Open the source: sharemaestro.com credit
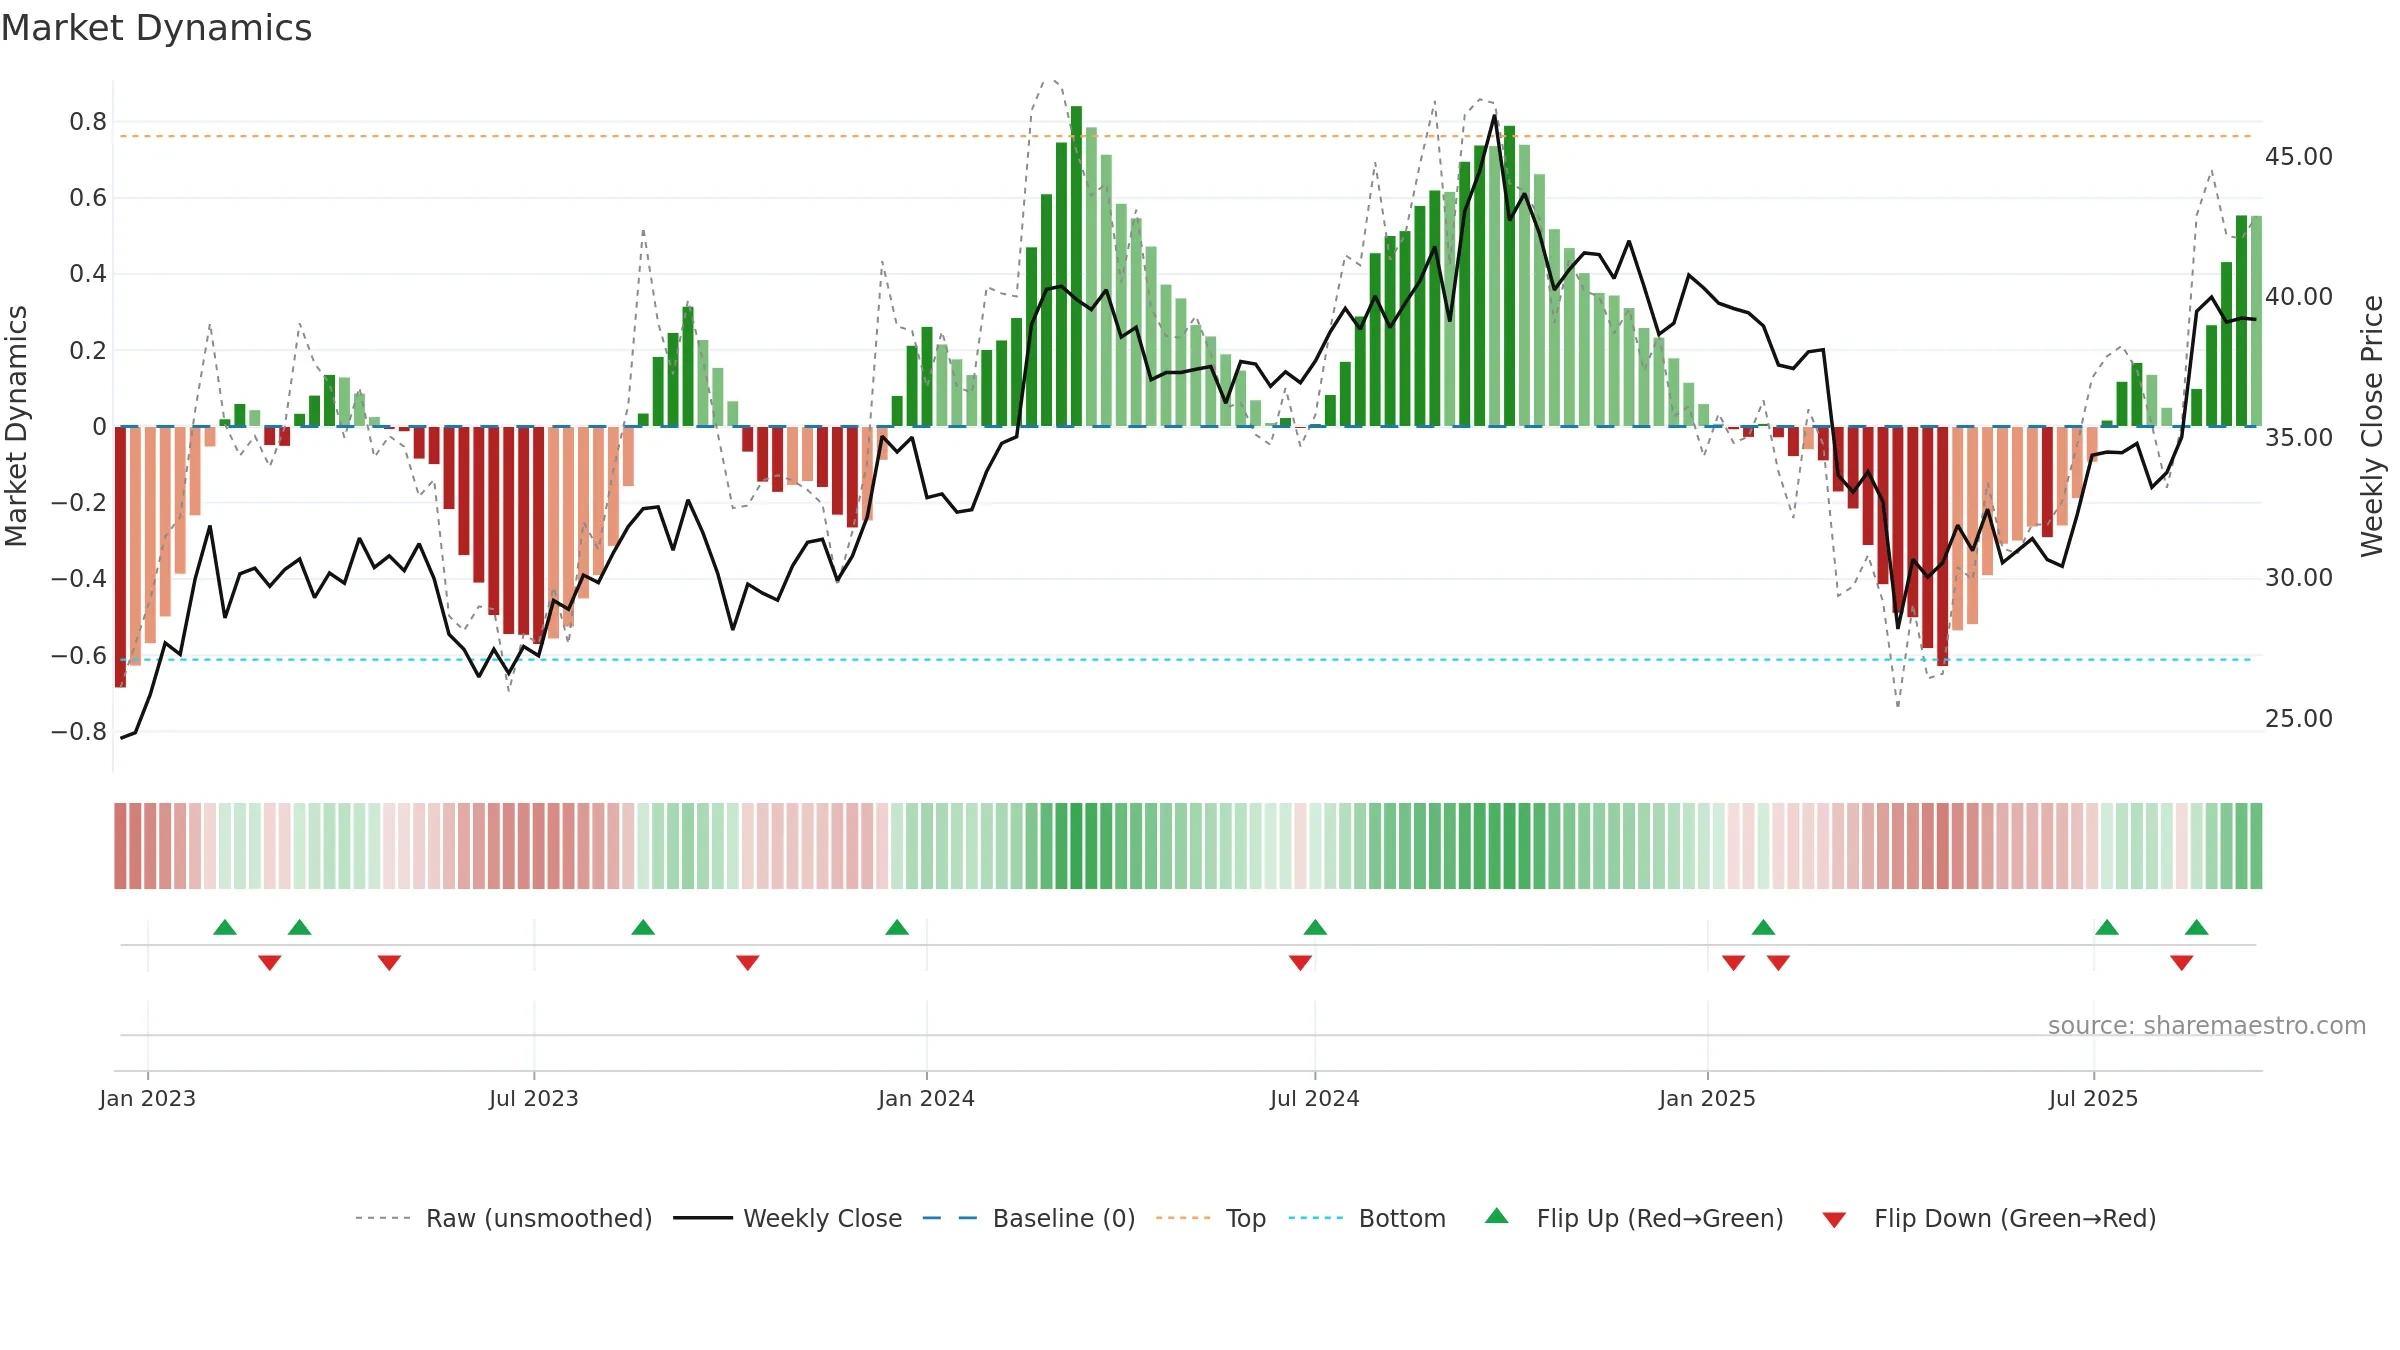 coord(2207,1025)
